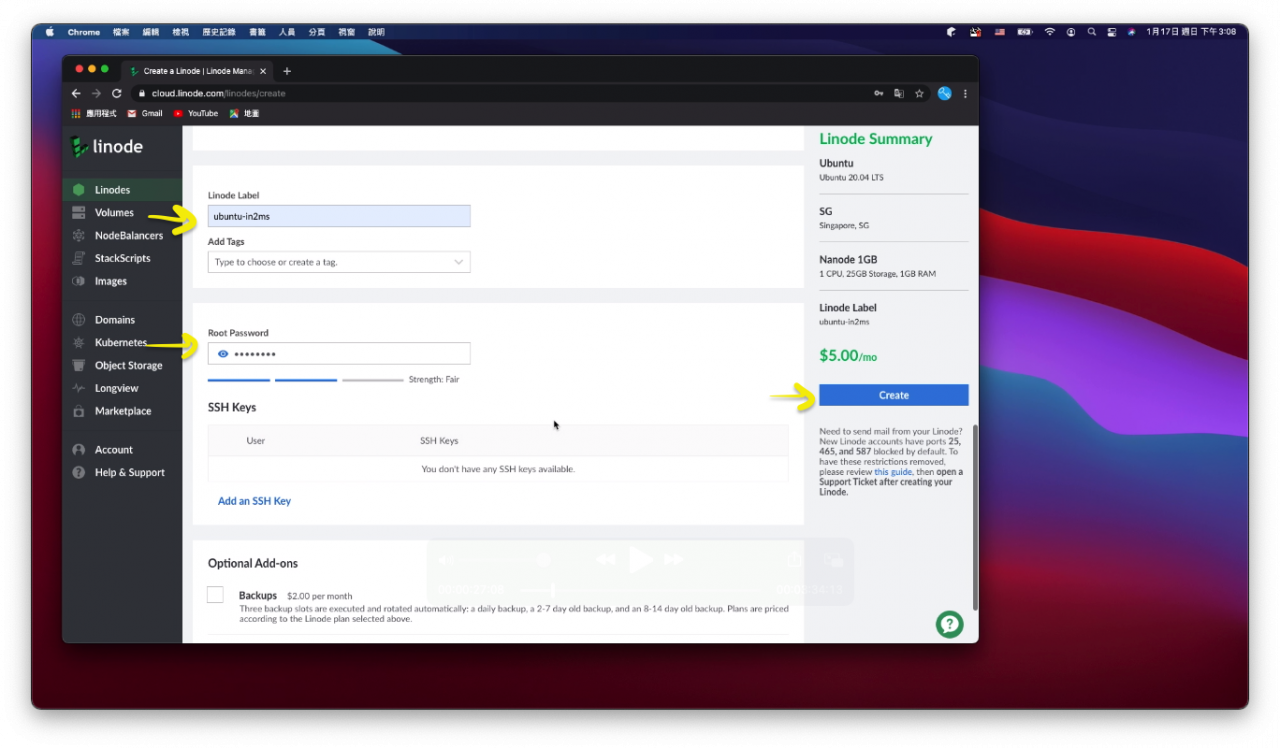The image size is (1280, 748).
Task: Show the root password with the eye icon
Action: coord(223,354)
